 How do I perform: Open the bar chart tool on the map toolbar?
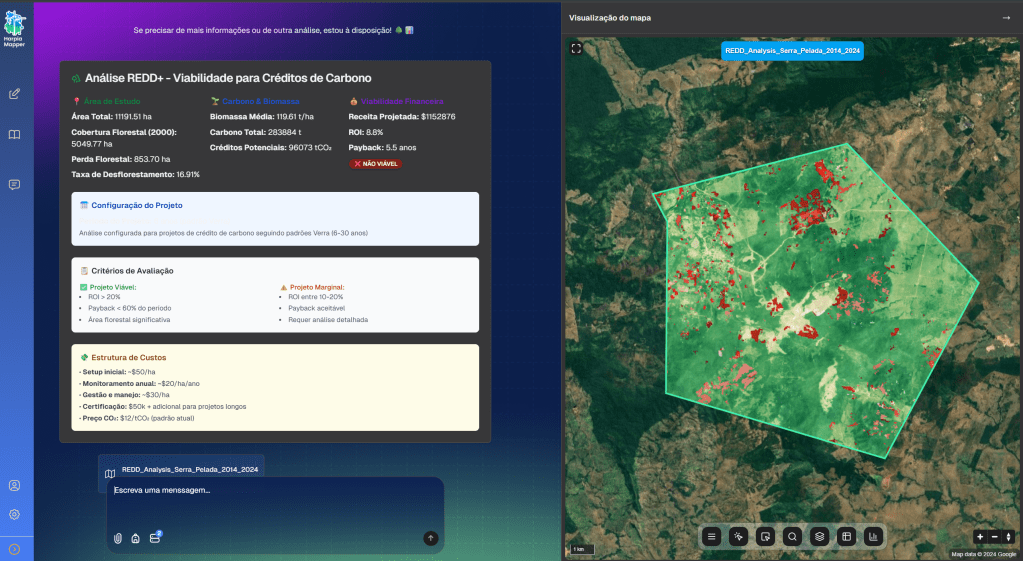click(x=873, y=536)
